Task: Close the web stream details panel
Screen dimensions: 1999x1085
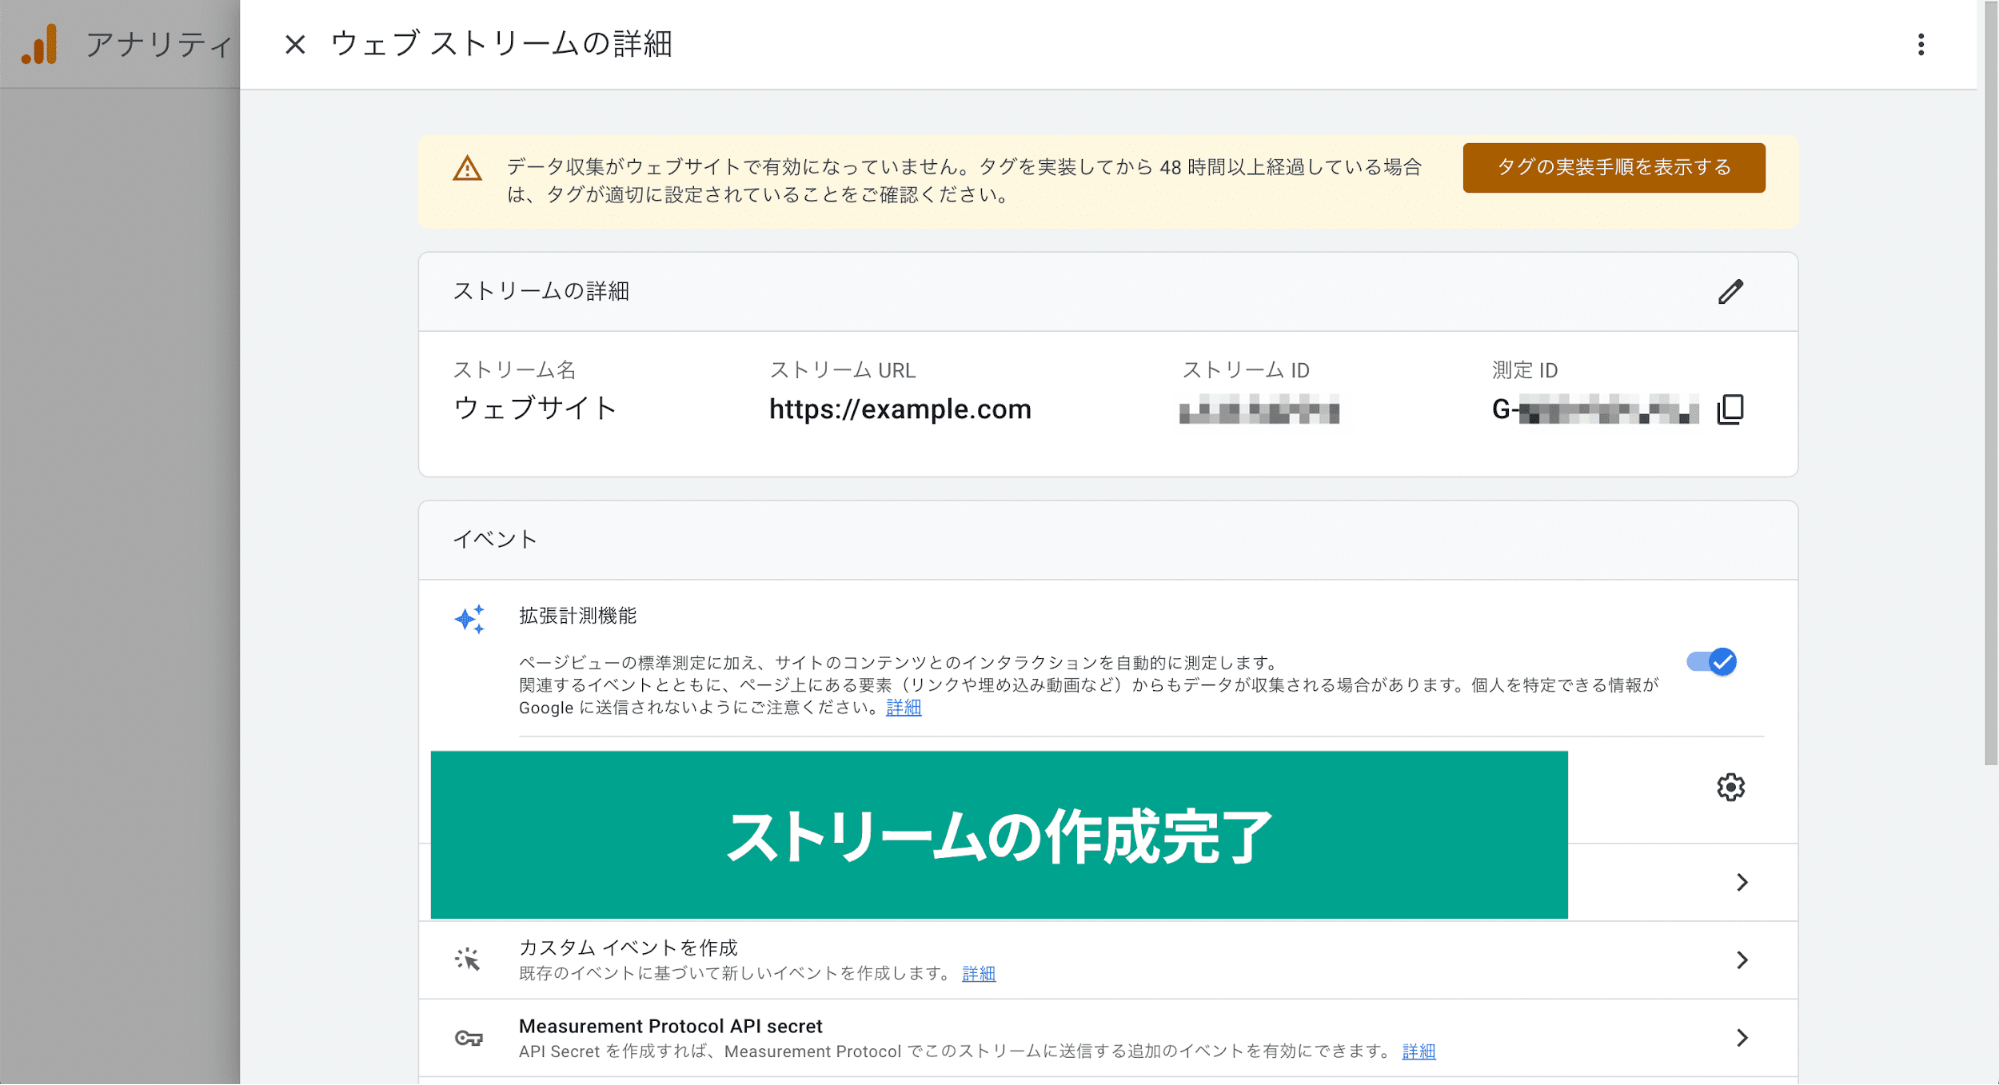Action: [295, 44]
